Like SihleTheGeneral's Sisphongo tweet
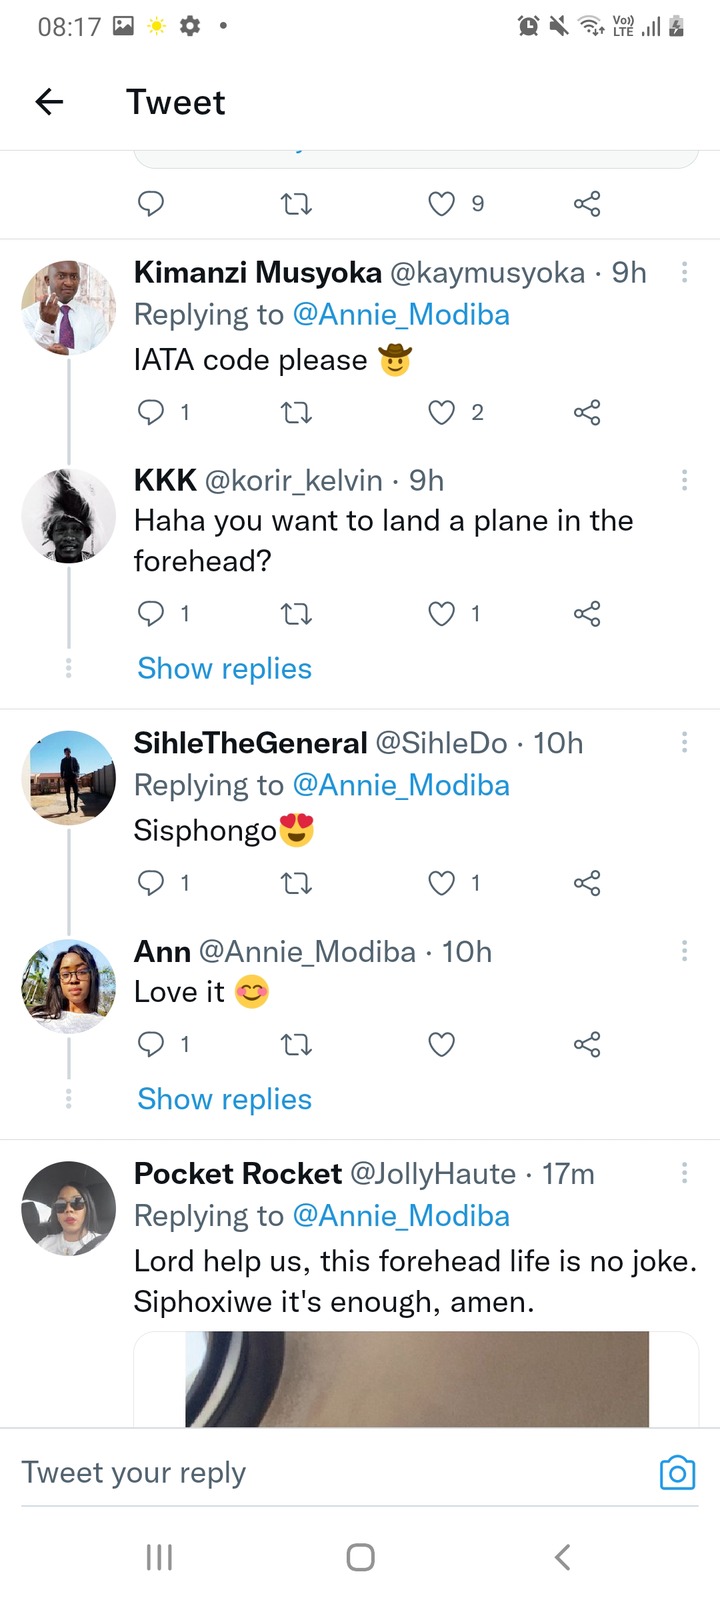 pos(442,883)
